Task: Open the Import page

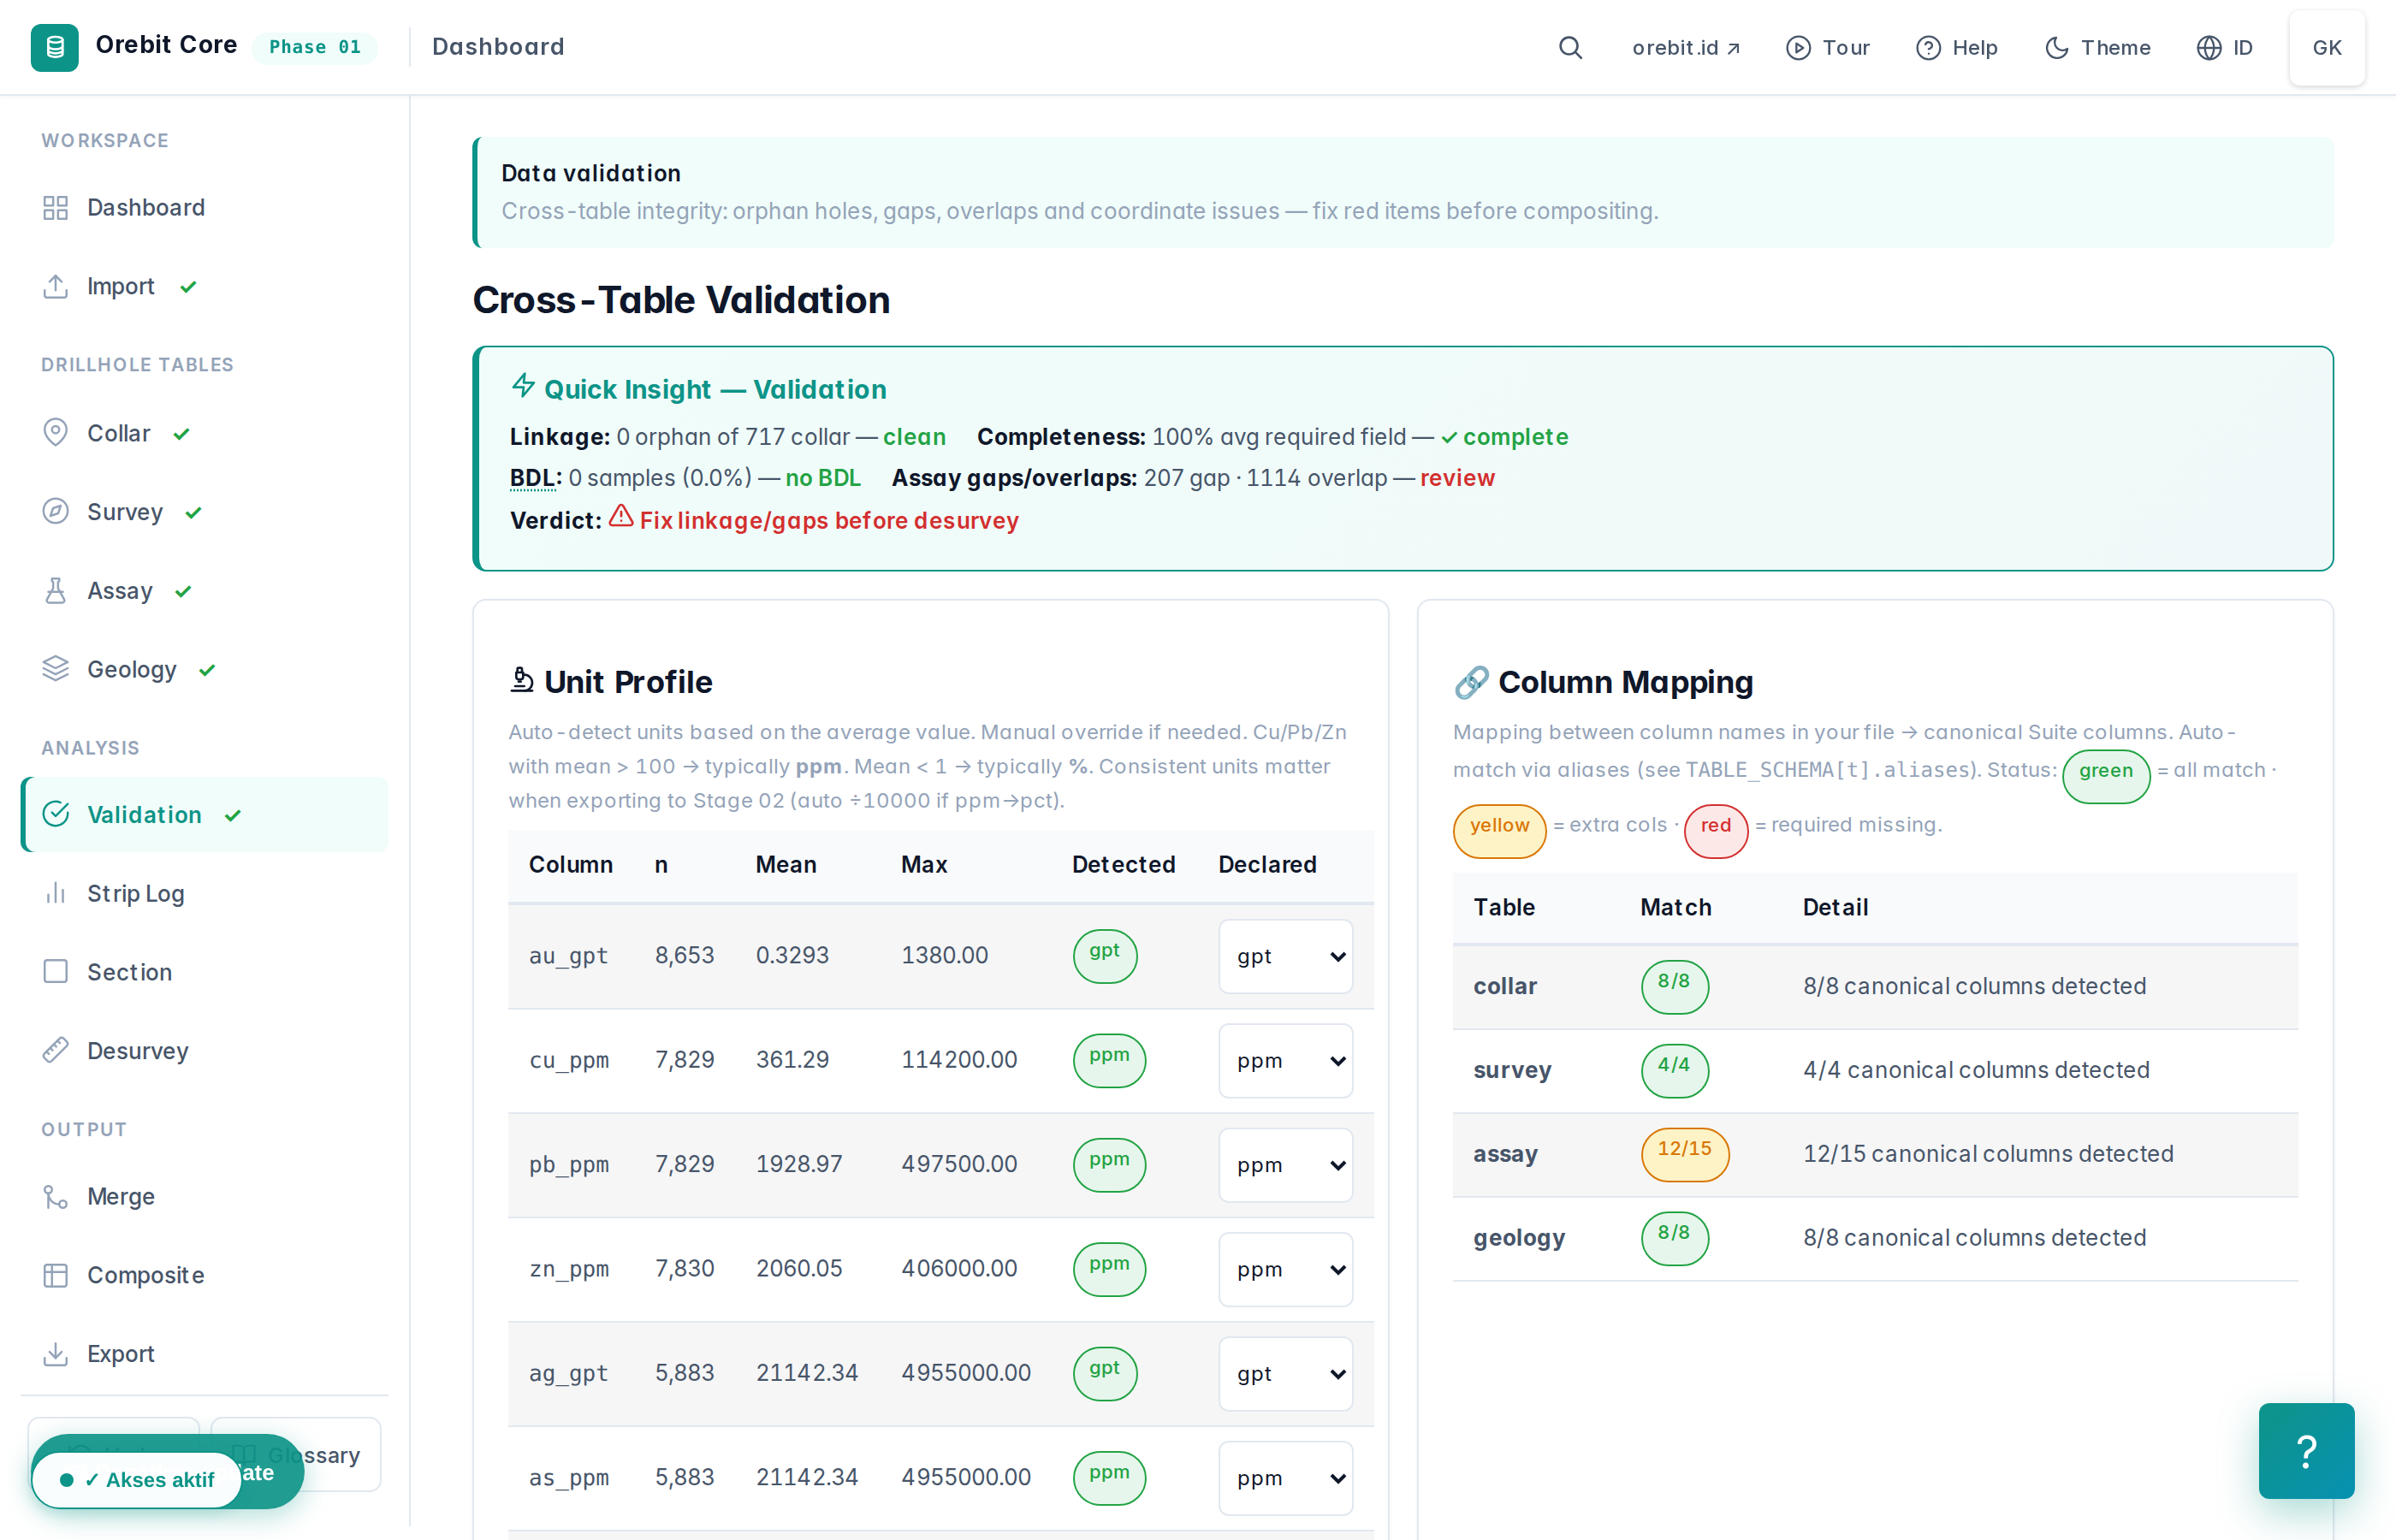Action: click(x=204, y=287)
